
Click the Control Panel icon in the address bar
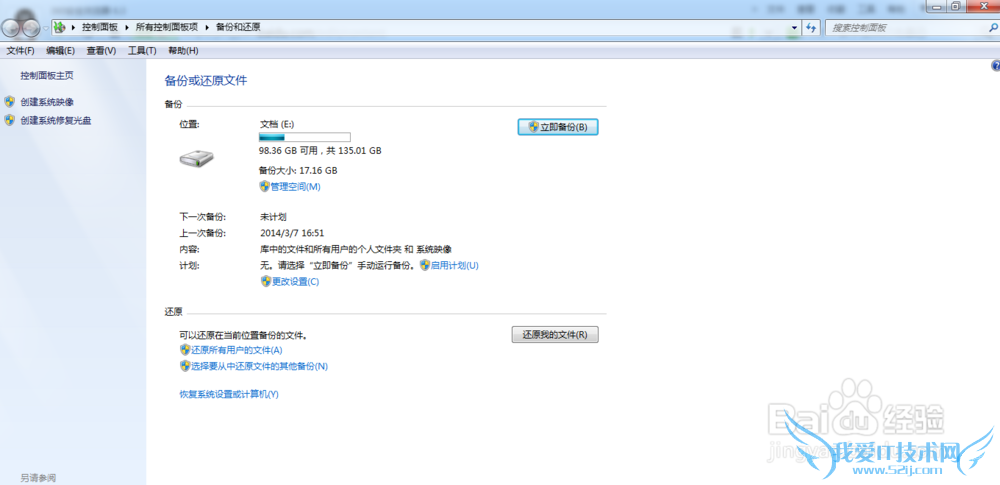coord(60,27)
